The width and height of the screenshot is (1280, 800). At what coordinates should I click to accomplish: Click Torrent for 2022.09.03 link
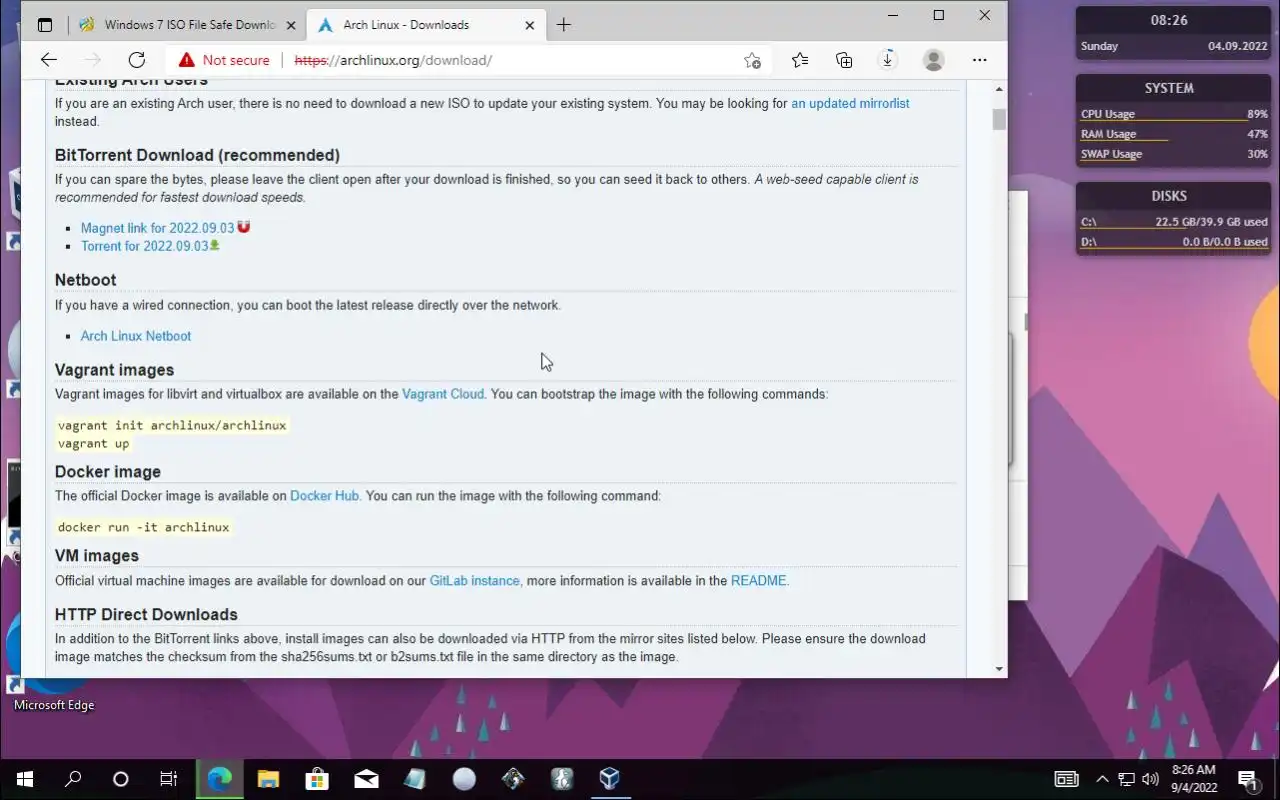click(x=144, y=246)
